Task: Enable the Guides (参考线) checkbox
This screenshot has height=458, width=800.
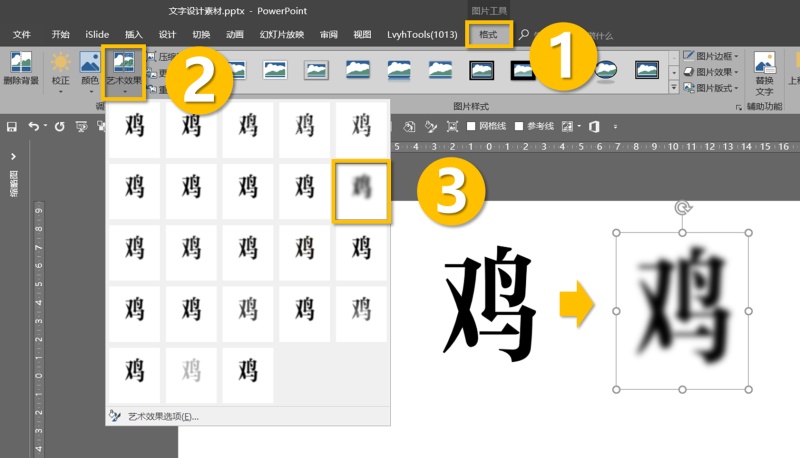Action: click(519, 126)
